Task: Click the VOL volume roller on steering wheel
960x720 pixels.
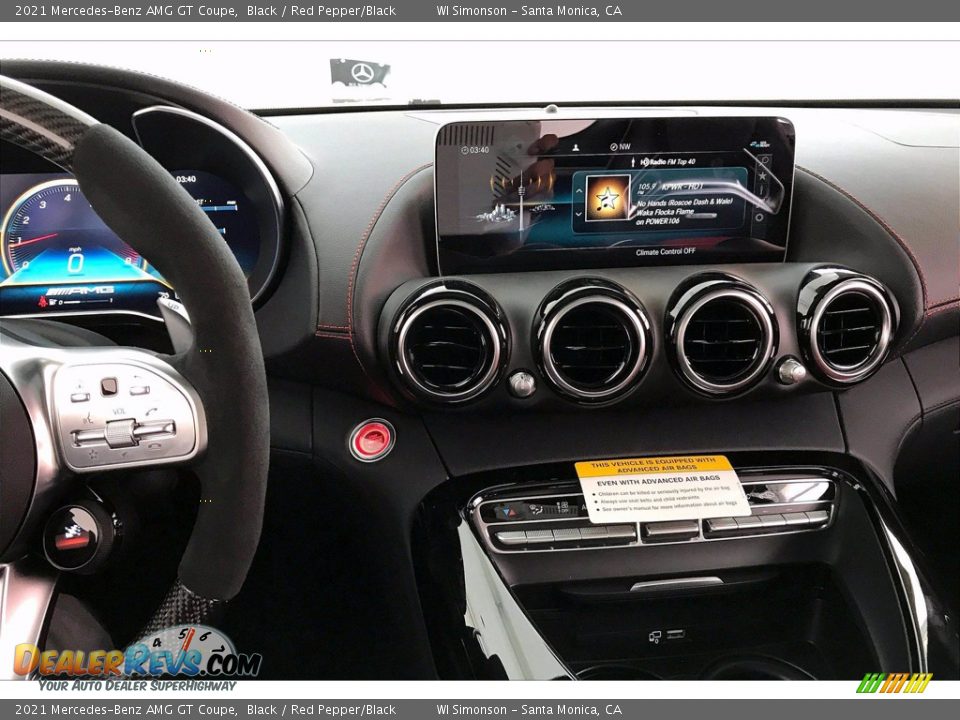Action: click(121, 433)
